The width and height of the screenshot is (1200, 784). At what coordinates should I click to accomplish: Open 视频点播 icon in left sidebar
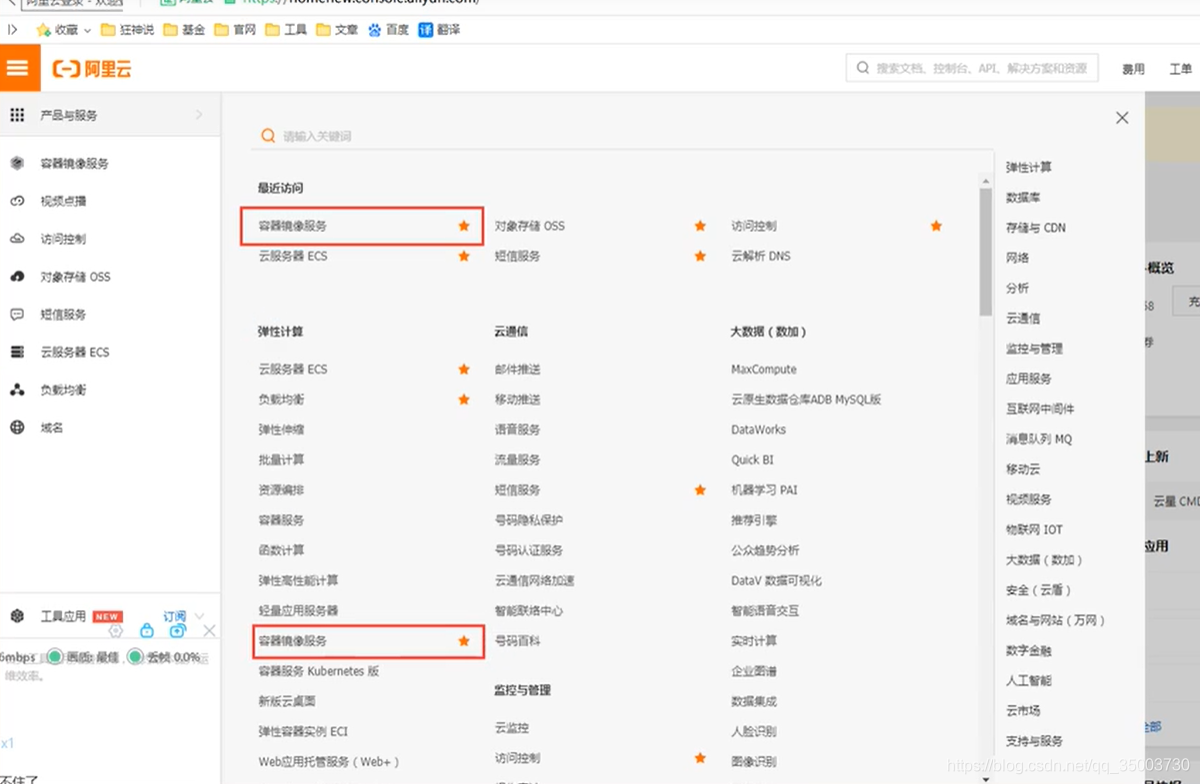pos(17,201)
